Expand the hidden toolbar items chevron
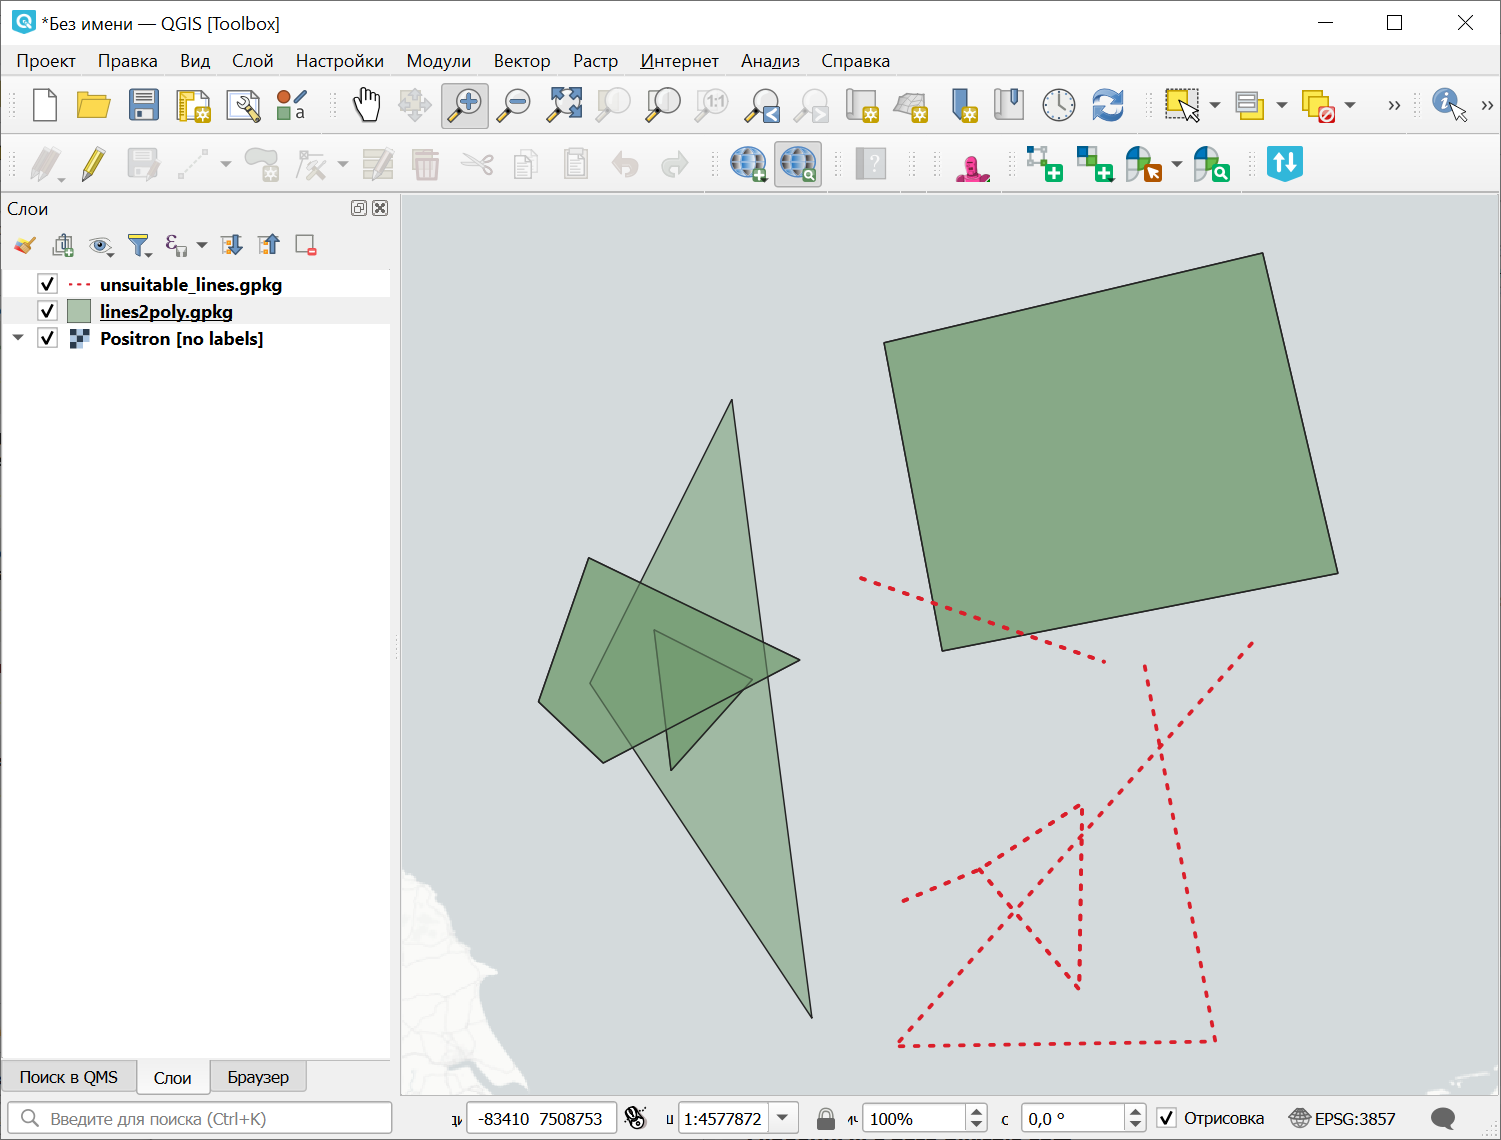1501x1140 pixels. (x=1394, y=105)
